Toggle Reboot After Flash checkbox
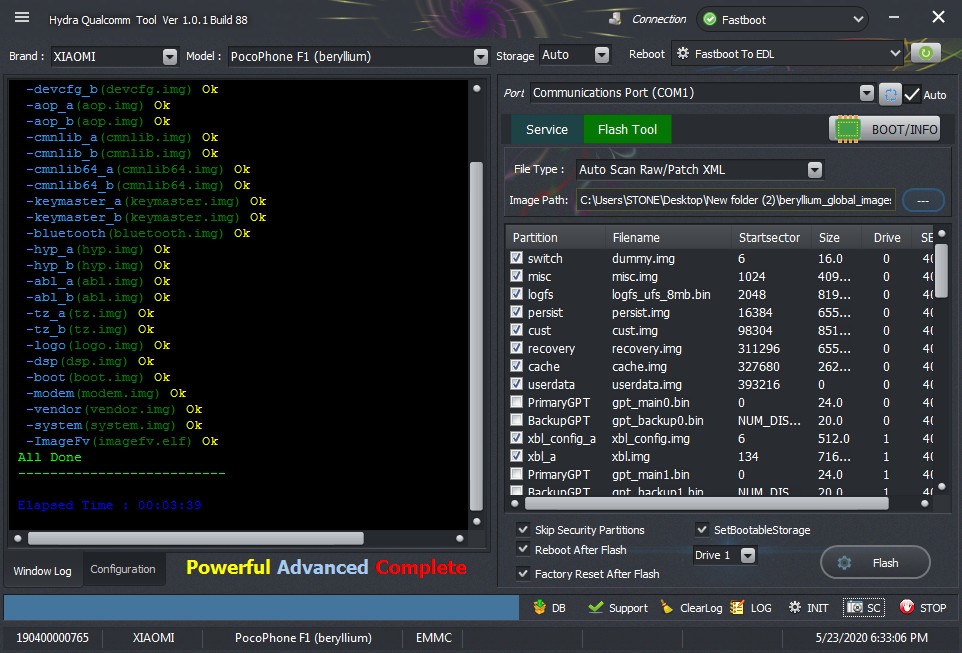Viewport: 962px width, 653px height. click(523, 549)
